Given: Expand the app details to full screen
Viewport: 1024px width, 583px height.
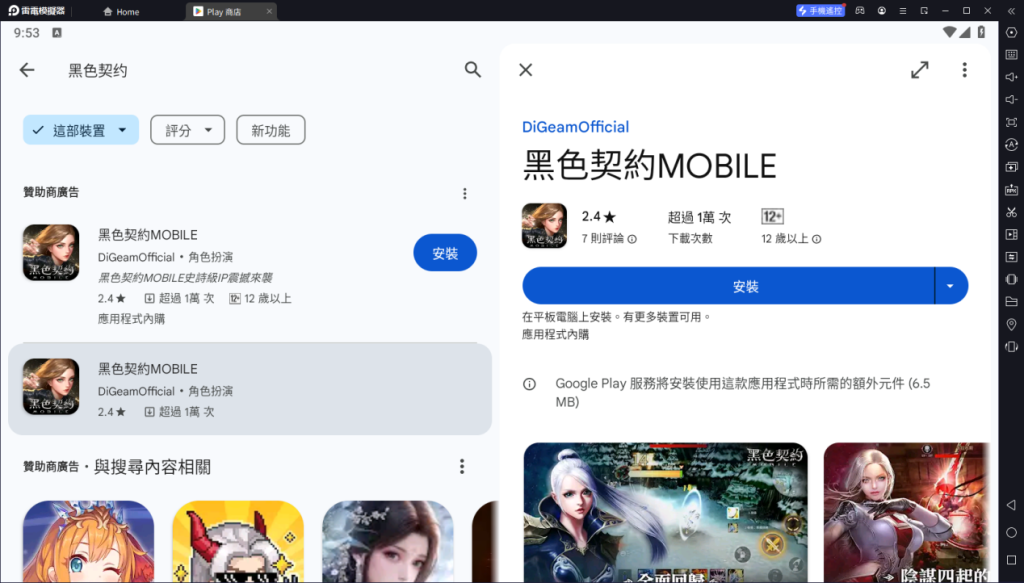Looking at the screenshot, I should point(920,70).
